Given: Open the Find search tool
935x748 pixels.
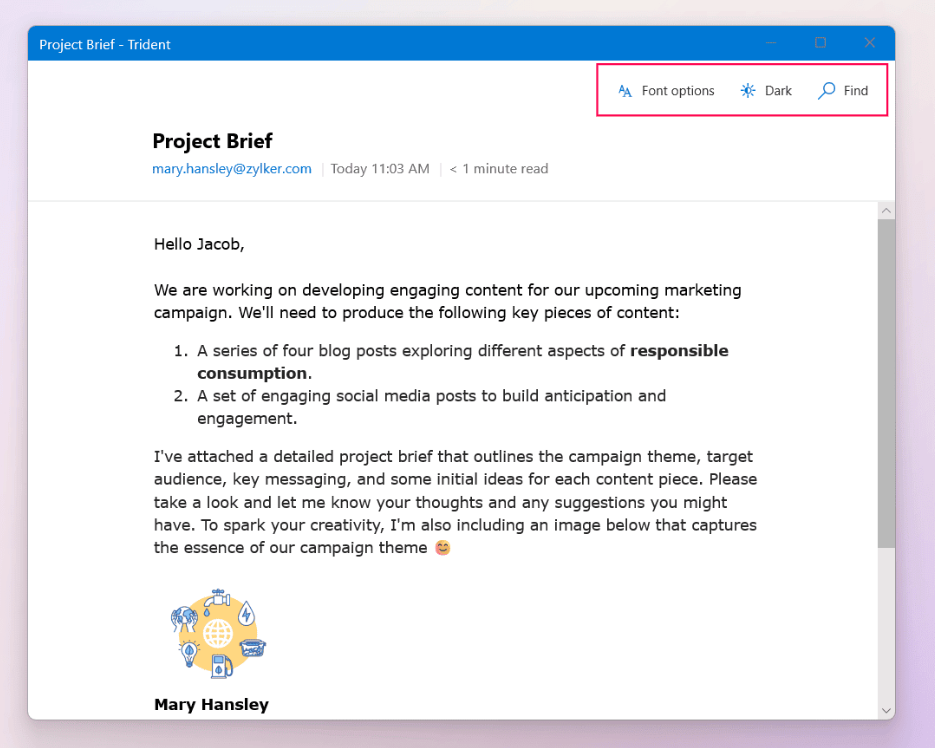Looking at the screenshot, I should (x=843, y=91).
